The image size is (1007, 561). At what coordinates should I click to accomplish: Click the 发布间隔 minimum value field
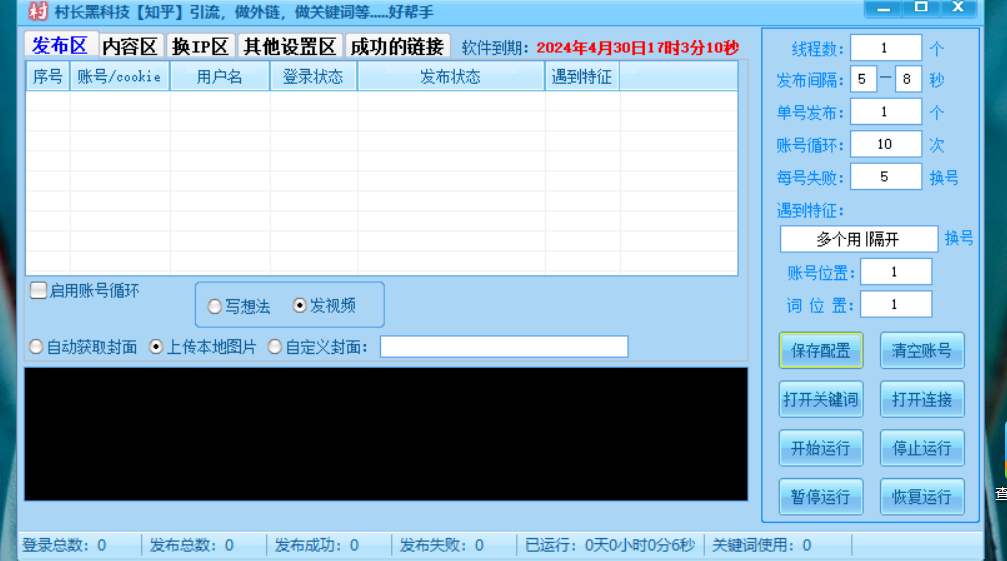click(863, 79)
